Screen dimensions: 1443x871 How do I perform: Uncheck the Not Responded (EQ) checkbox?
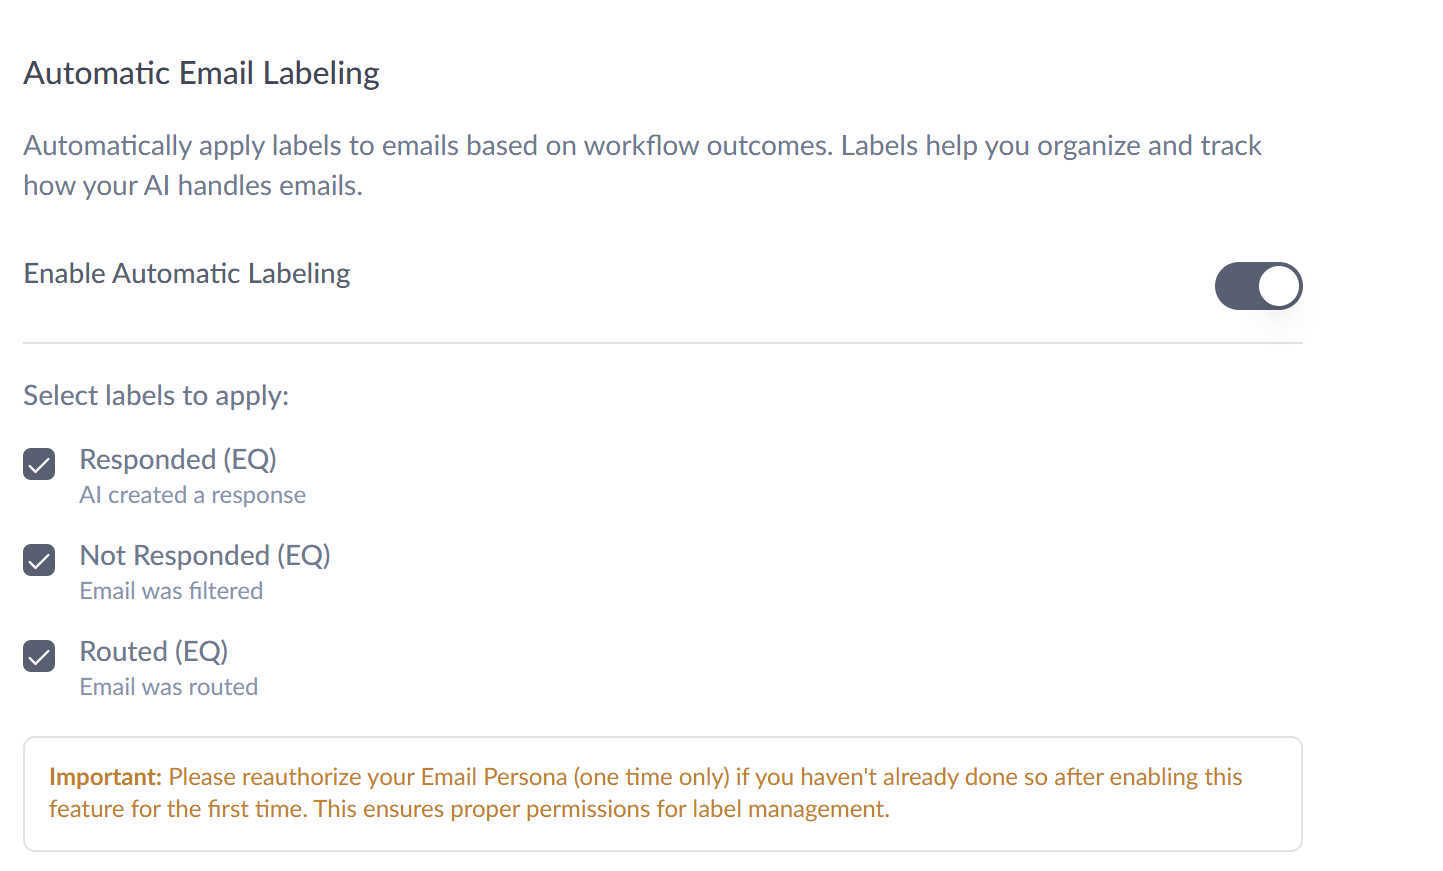39,560
